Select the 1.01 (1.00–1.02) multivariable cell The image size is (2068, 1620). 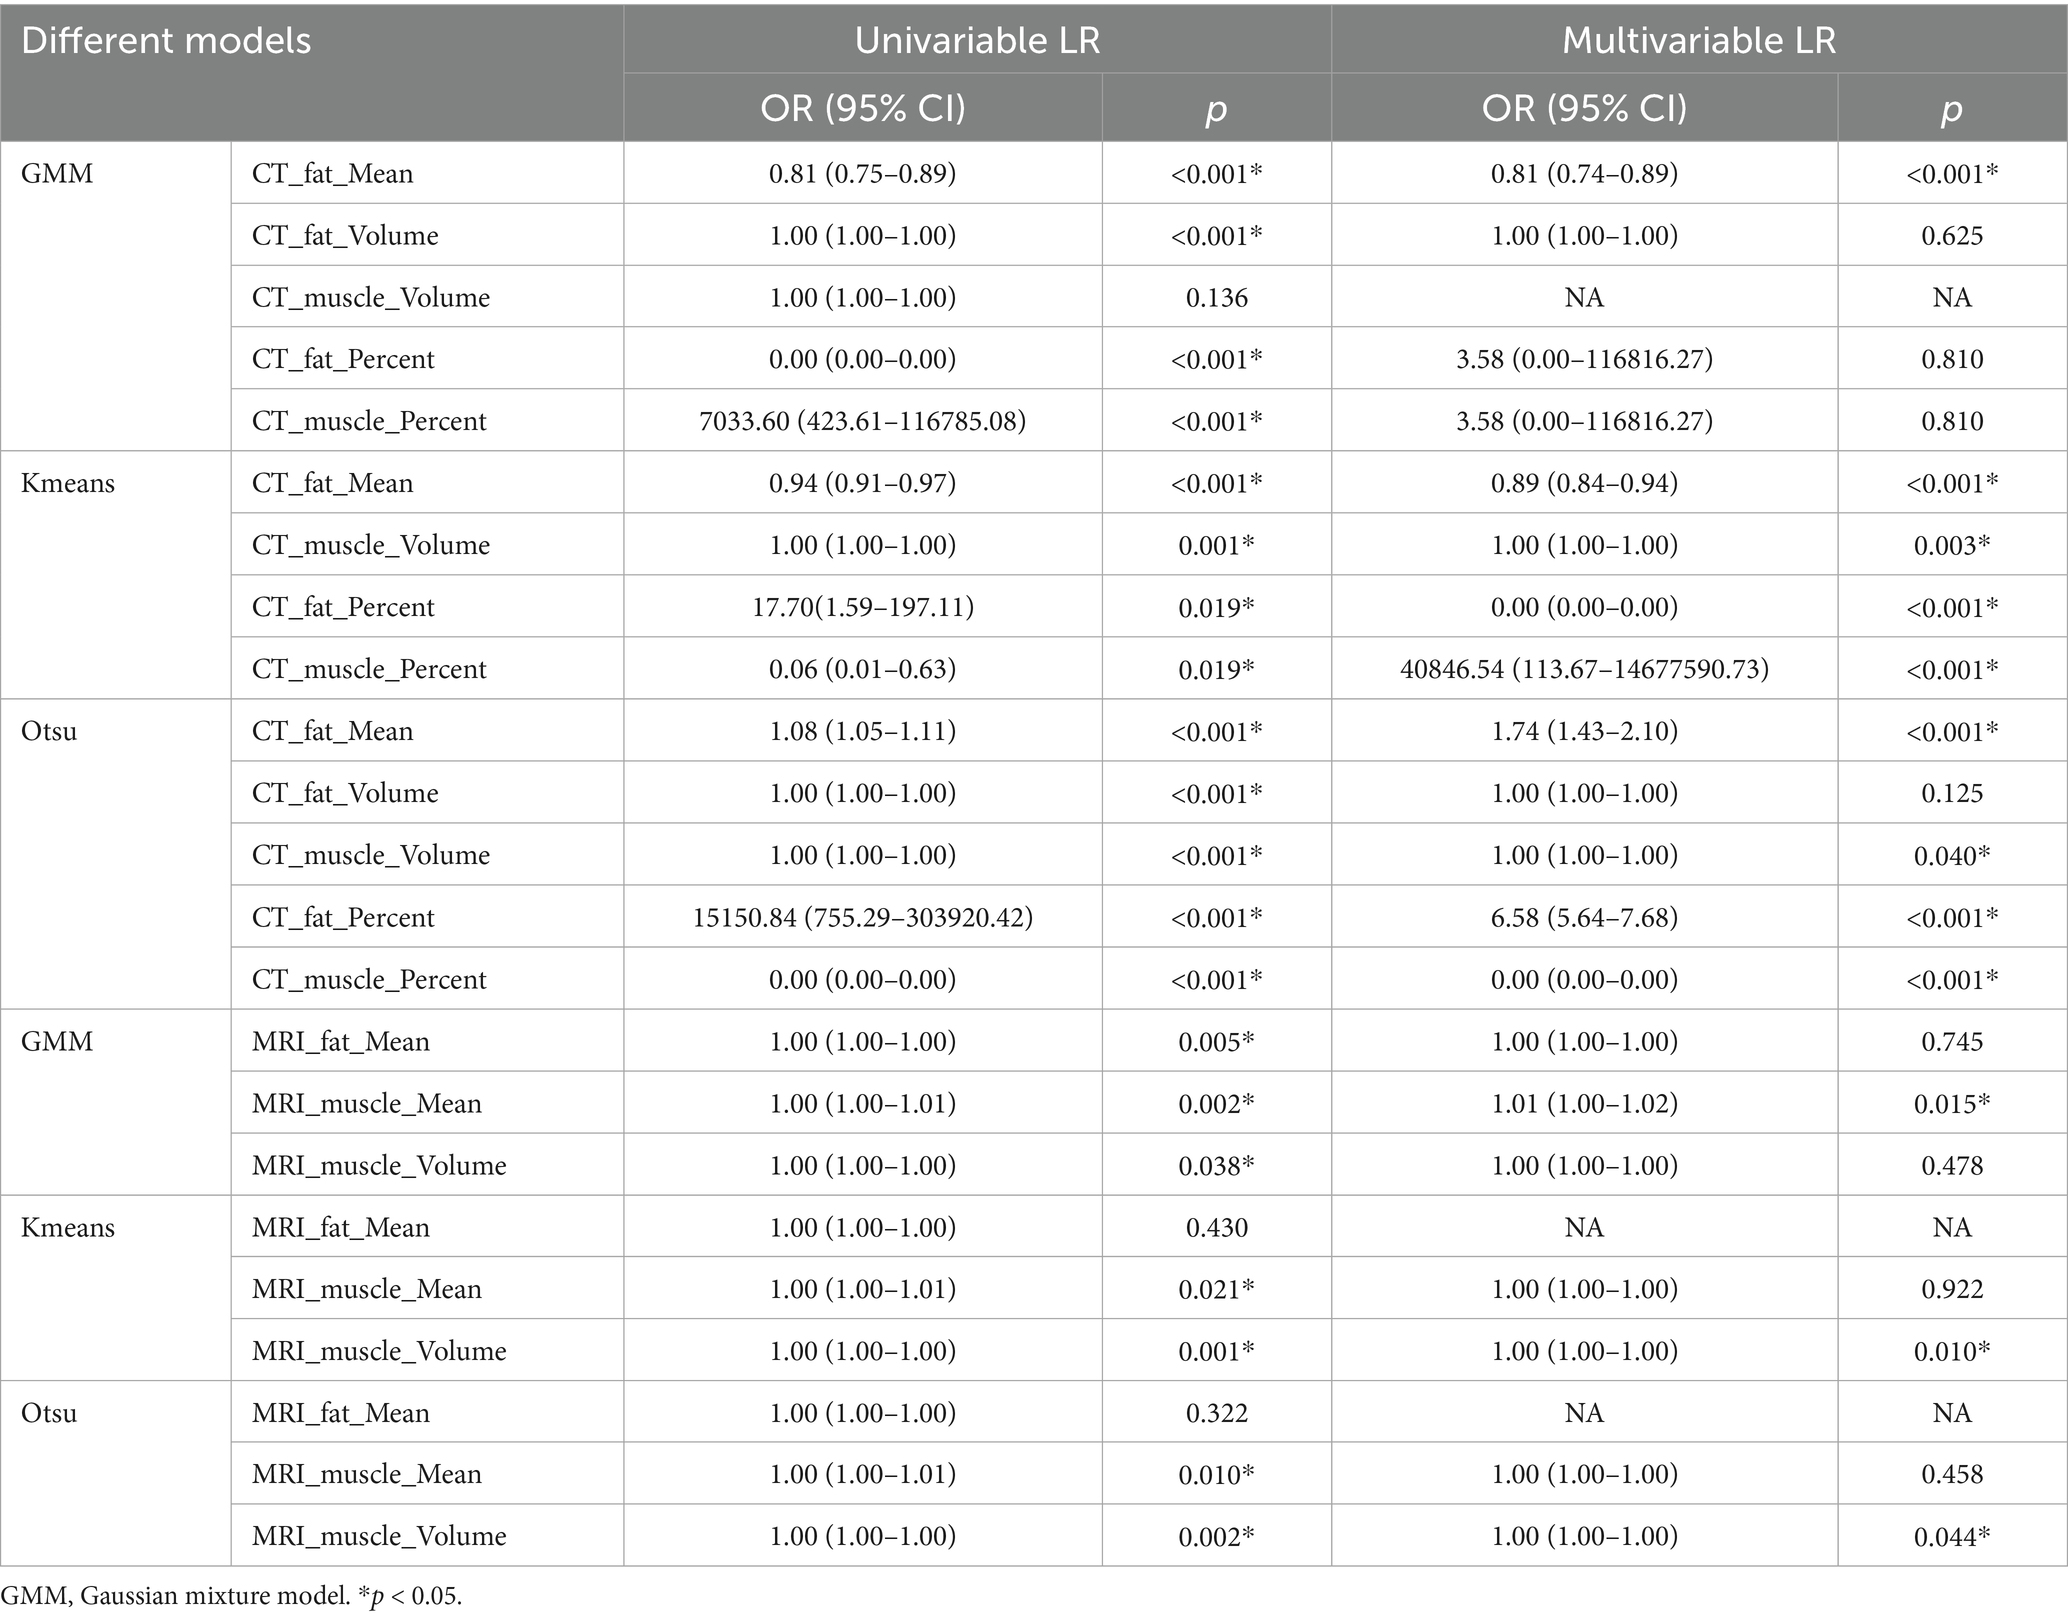[1584, 1104]
